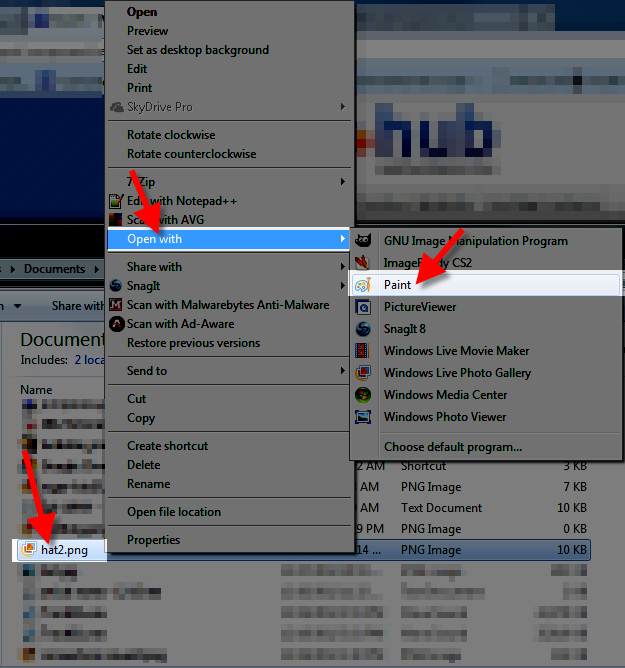Open Properties from the context menu
Viewport: 625px width, 668px height.
[153, 540]
